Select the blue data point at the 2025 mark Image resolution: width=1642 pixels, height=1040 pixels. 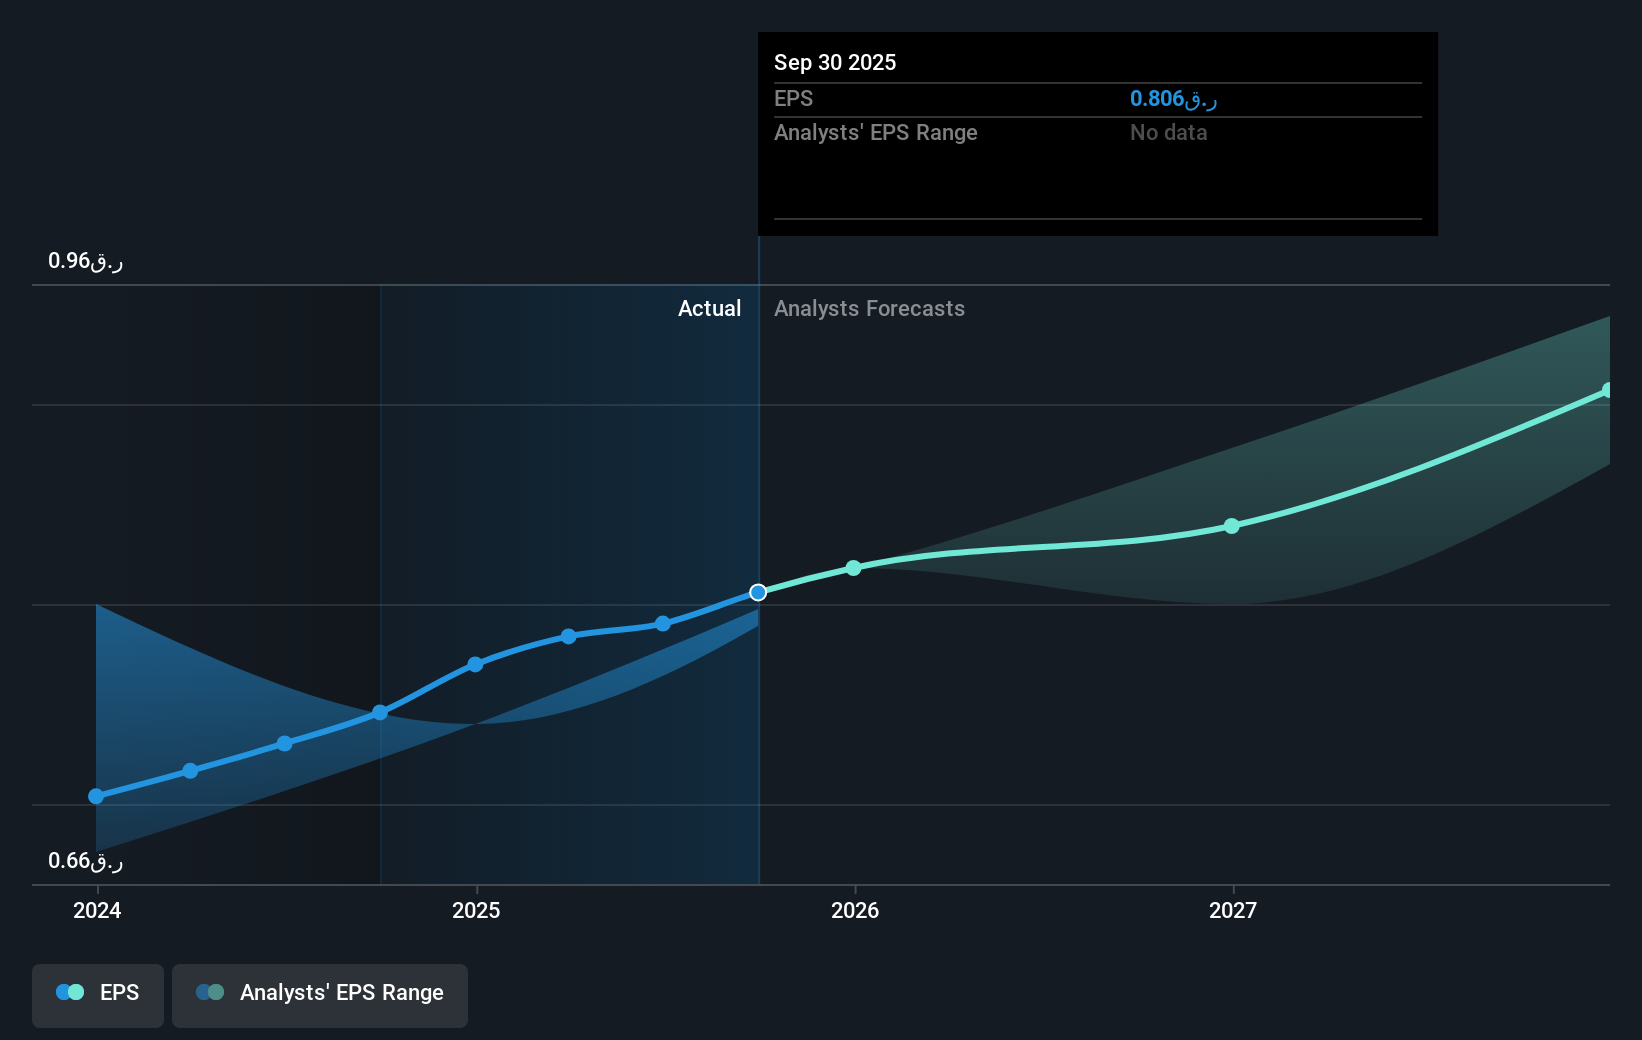475,664
